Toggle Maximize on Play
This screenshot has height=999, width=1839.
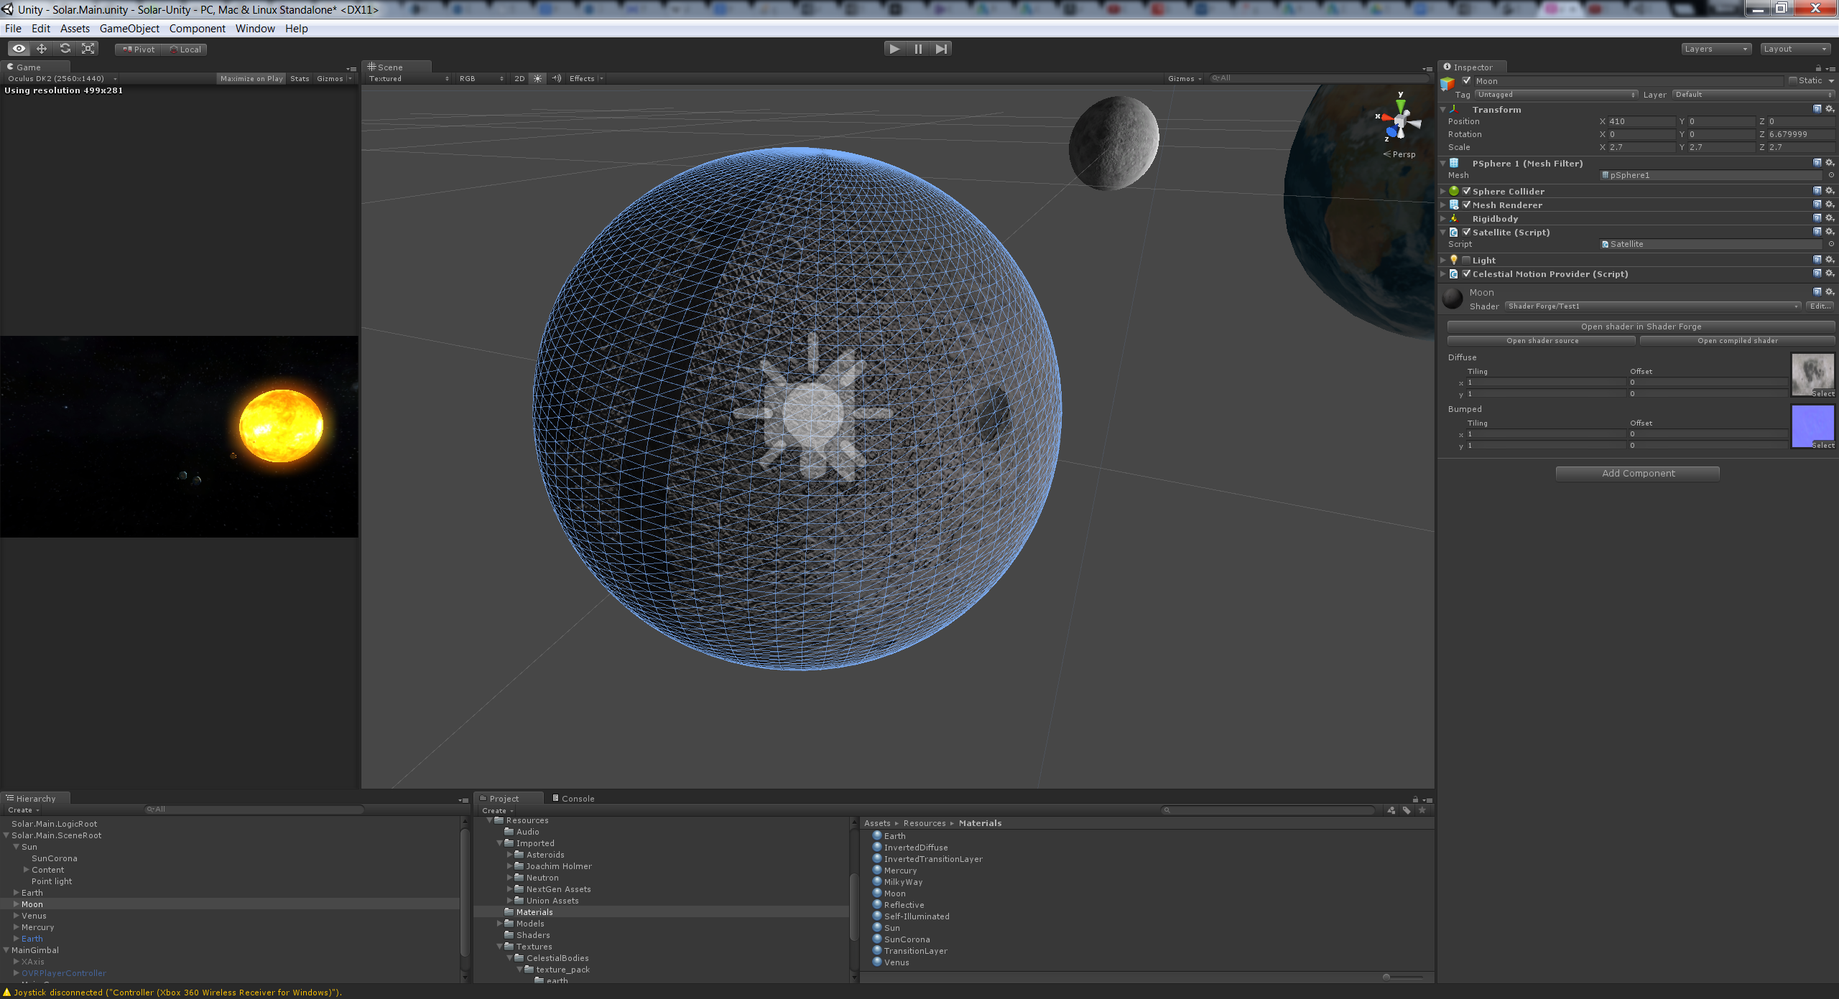251,78
